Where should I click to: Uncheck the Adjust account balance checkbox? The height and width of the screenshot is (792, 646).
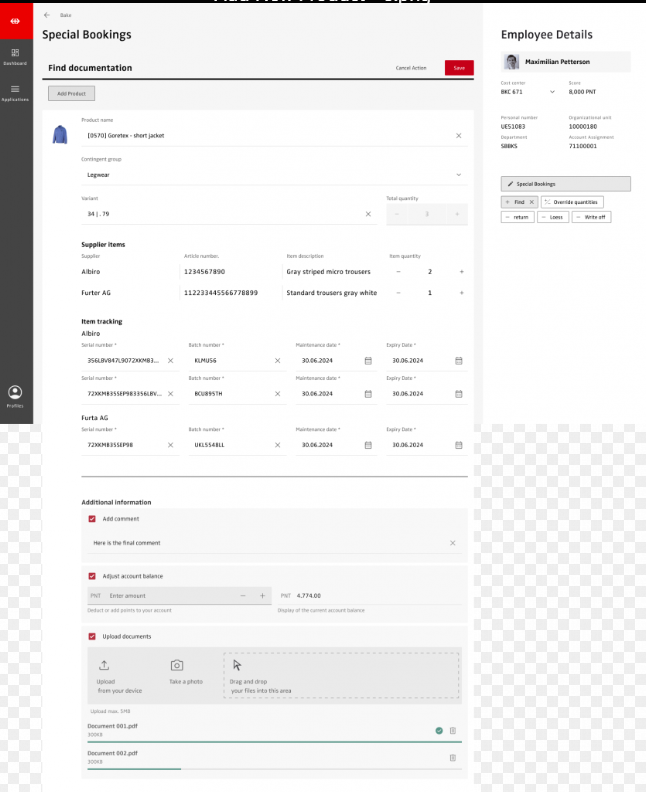92,576
